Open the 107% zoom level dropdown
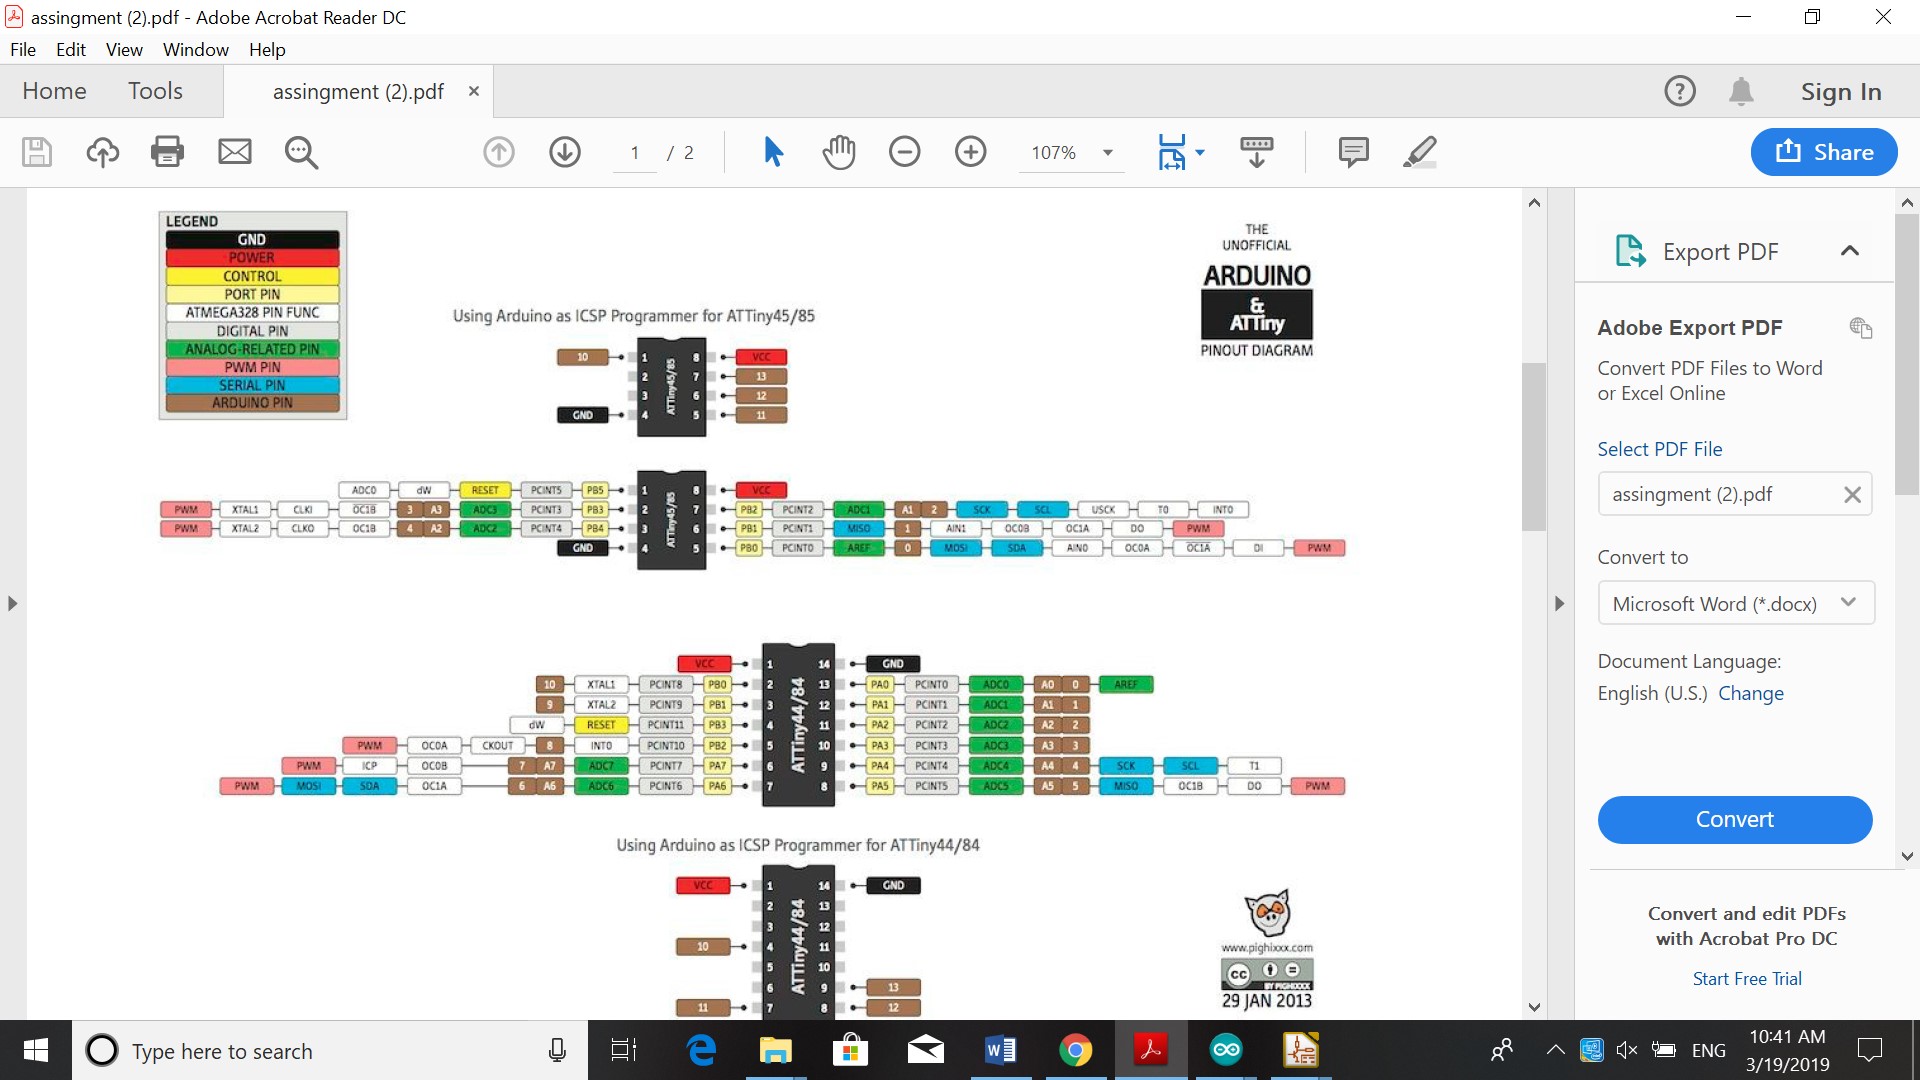Screen dimensions: 1920x1080 [1108, 153]
